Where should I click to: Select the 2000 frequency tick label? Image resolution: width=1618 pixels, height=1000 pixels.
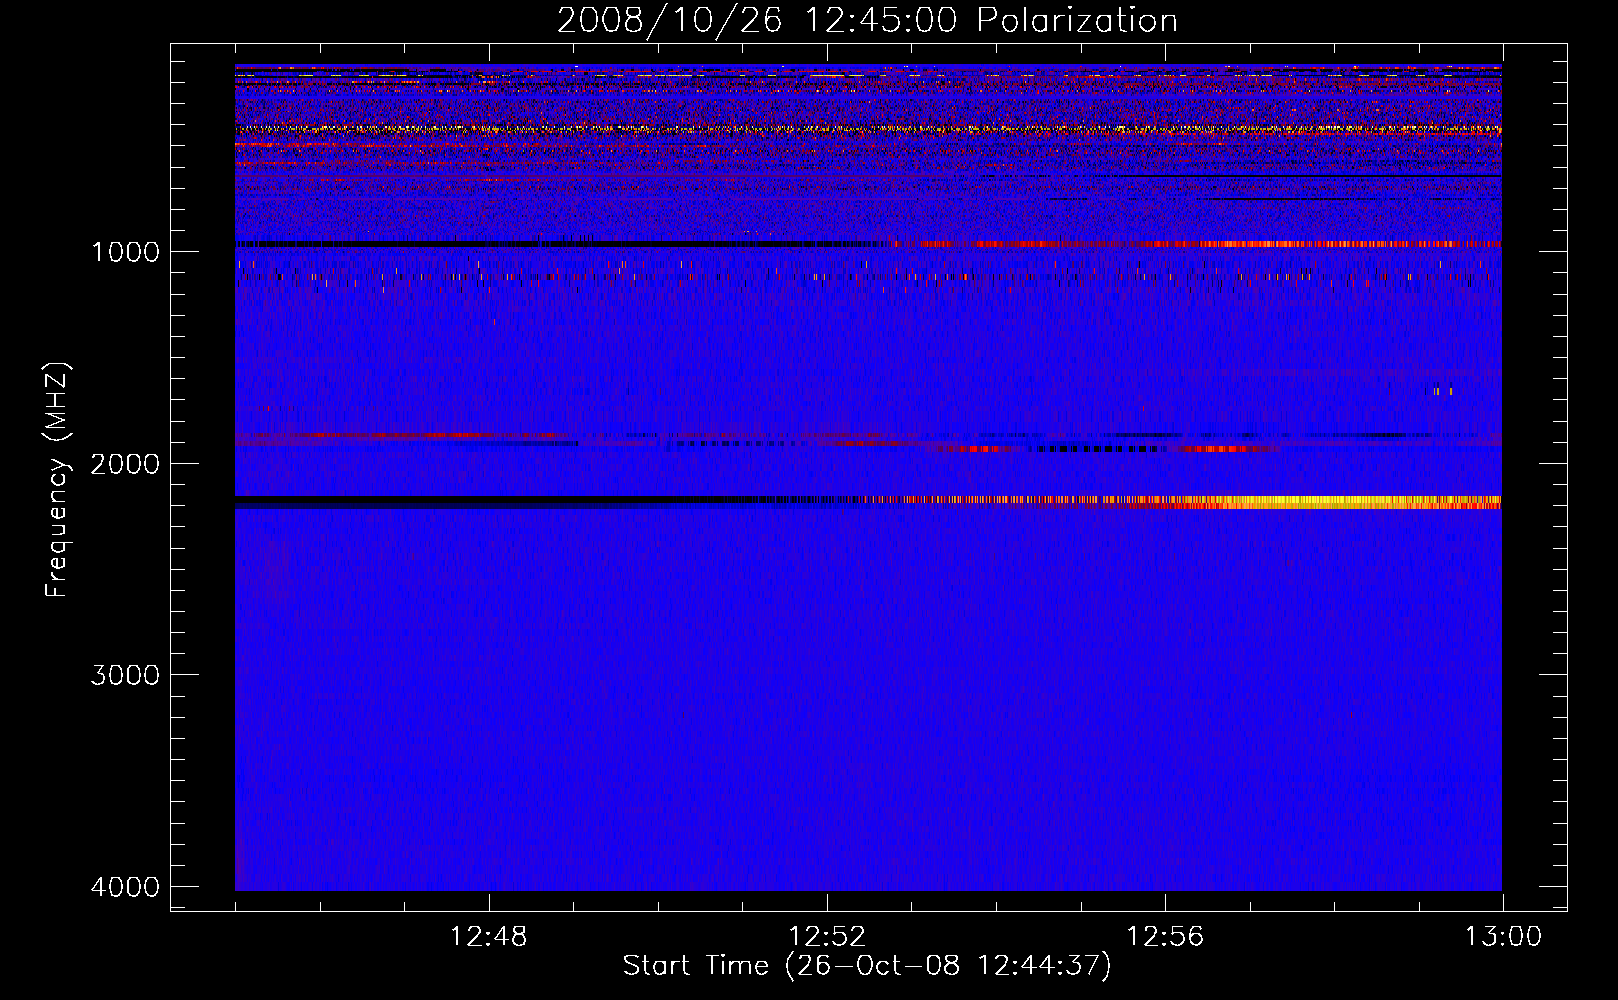click(125, 464)
